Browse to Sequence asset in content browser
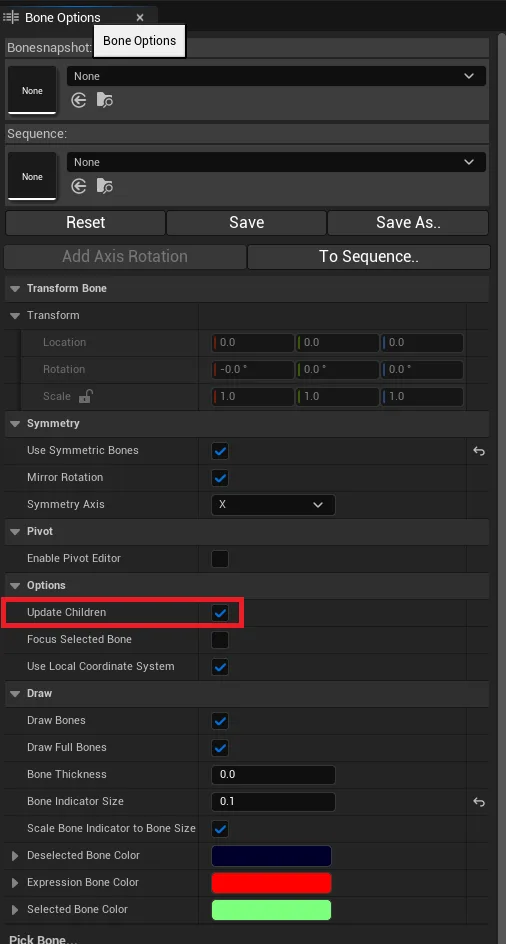This screenshot has height=944, width=506. (x=105, y=186)
